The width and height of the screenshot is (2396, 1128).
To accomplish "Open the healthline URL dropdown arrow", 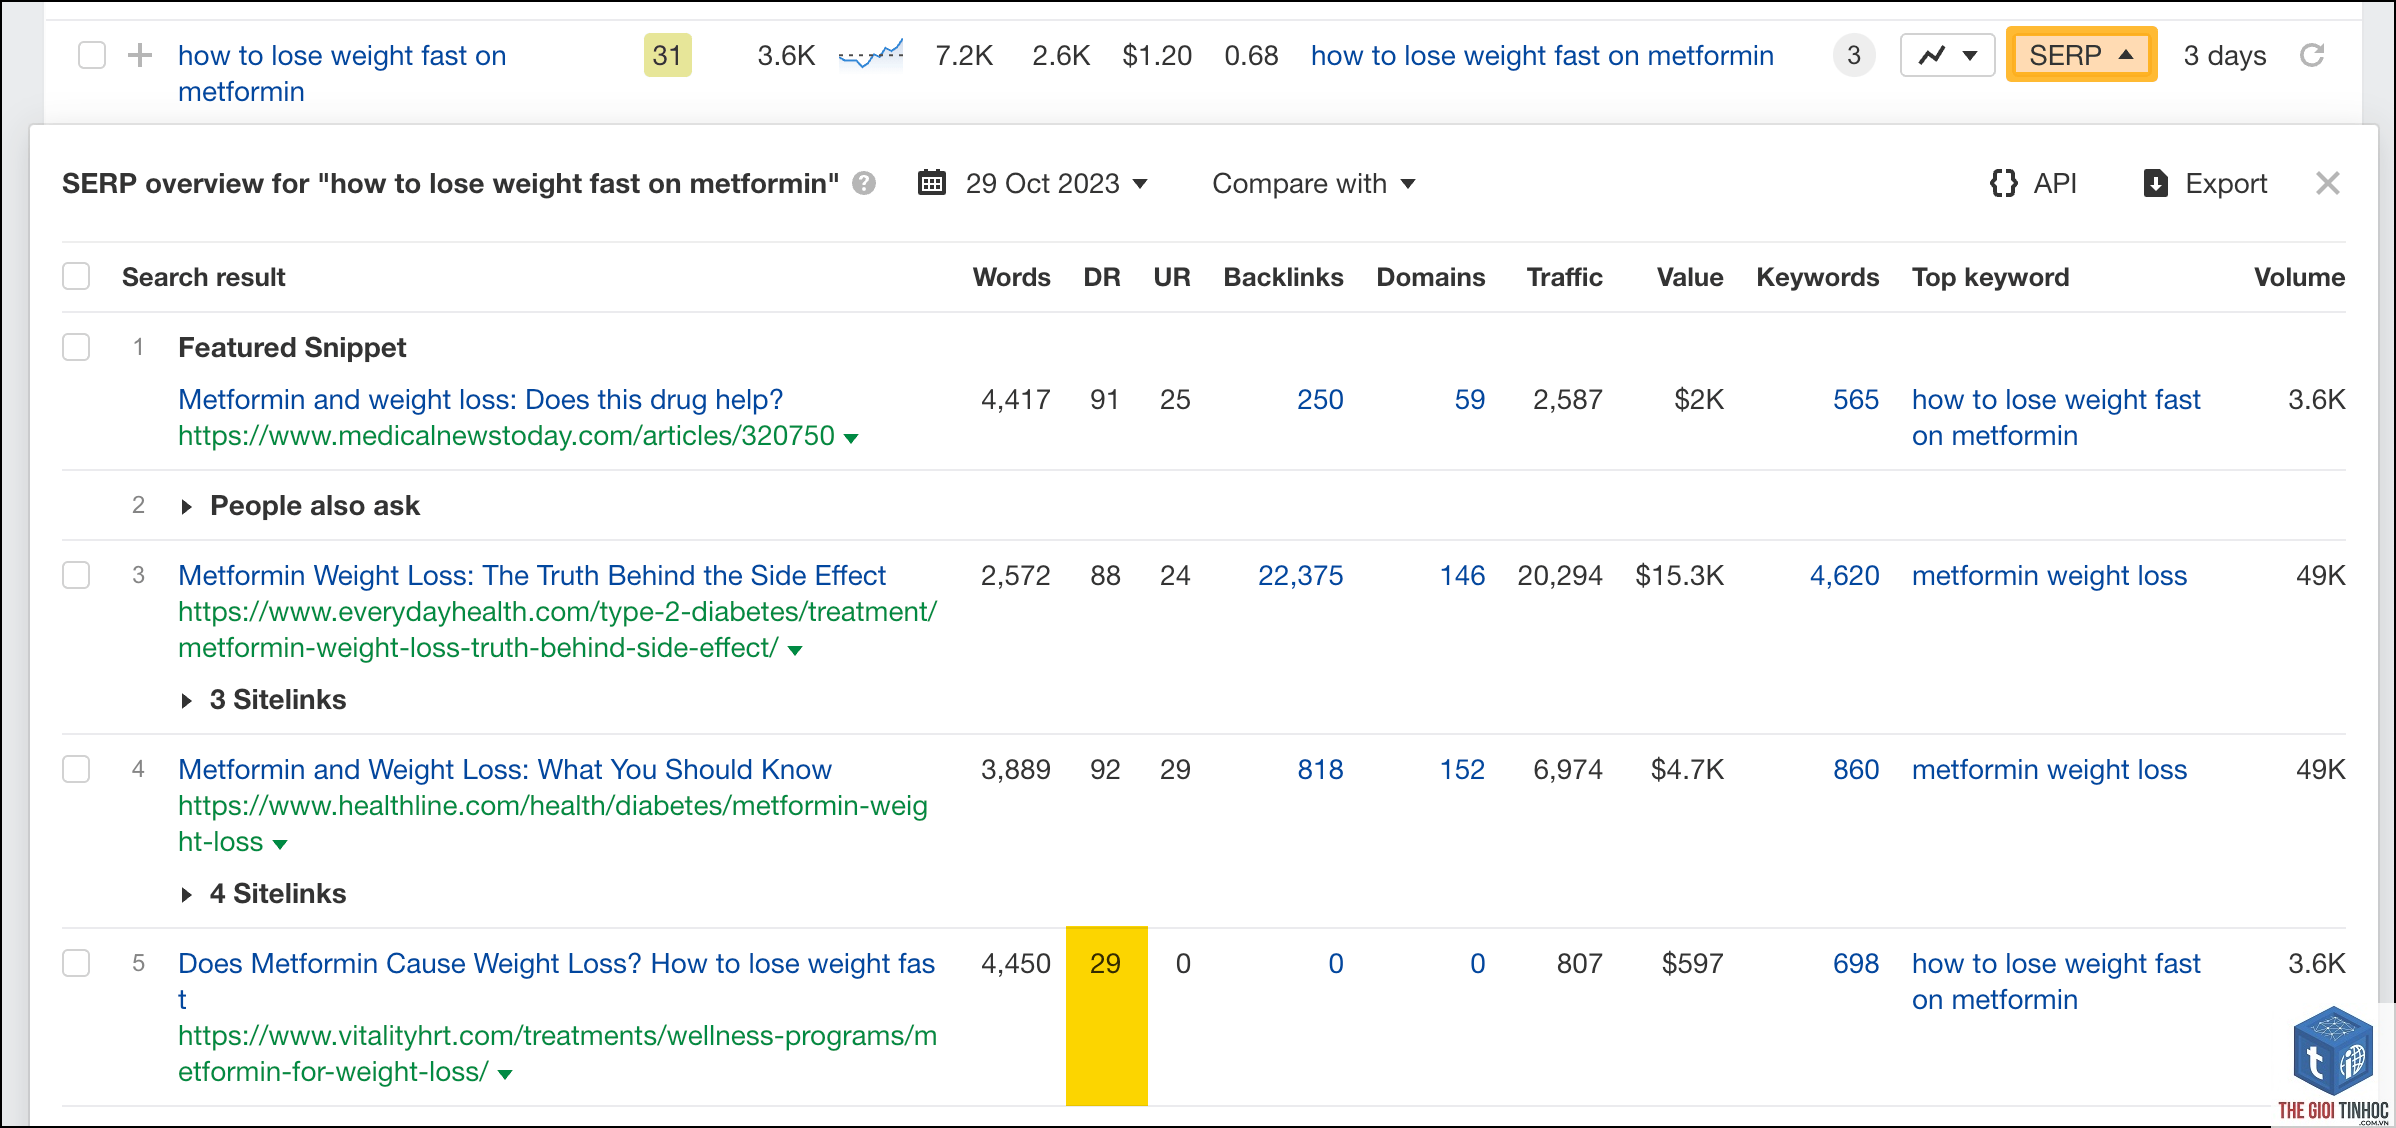I will [x=280, y=844].
